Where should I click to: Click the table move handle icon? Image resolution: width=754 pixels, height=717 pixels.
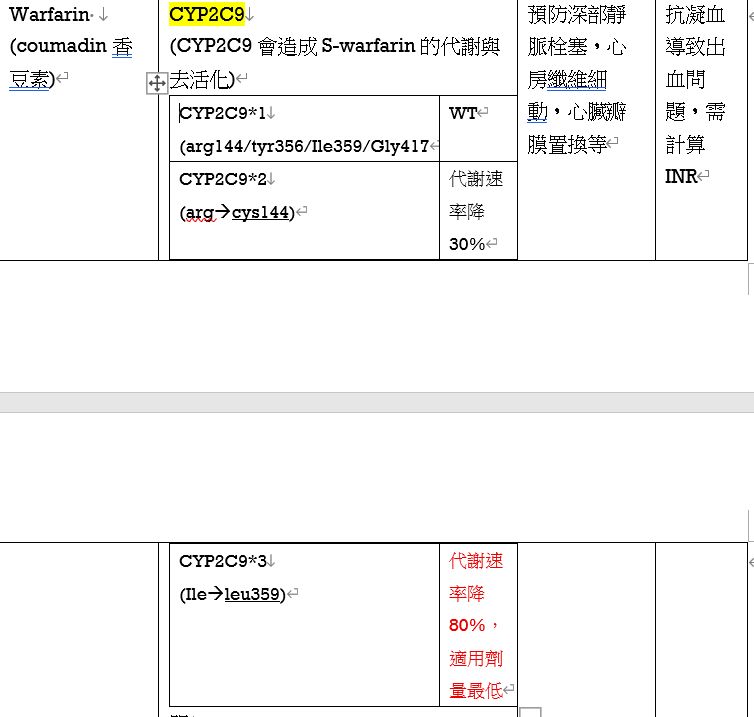click(157, 83)
